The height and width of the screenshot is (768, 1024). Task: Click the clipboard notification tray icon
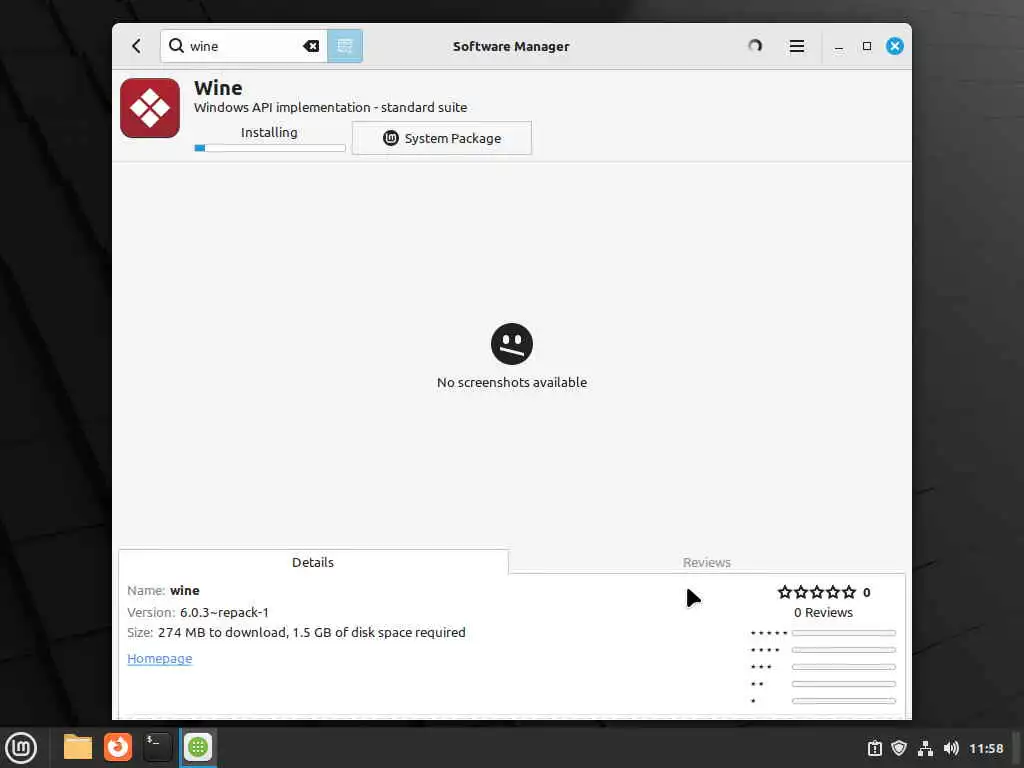(x=874, y=748)
